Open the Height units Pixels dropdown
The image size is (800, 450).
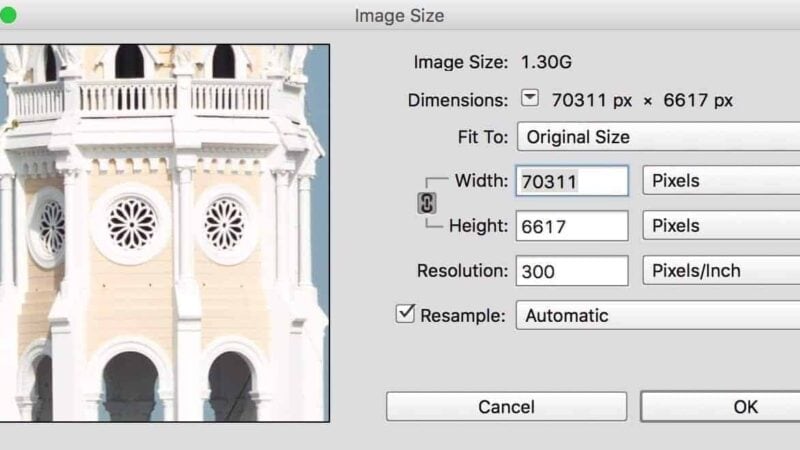[x=721, y=226]
